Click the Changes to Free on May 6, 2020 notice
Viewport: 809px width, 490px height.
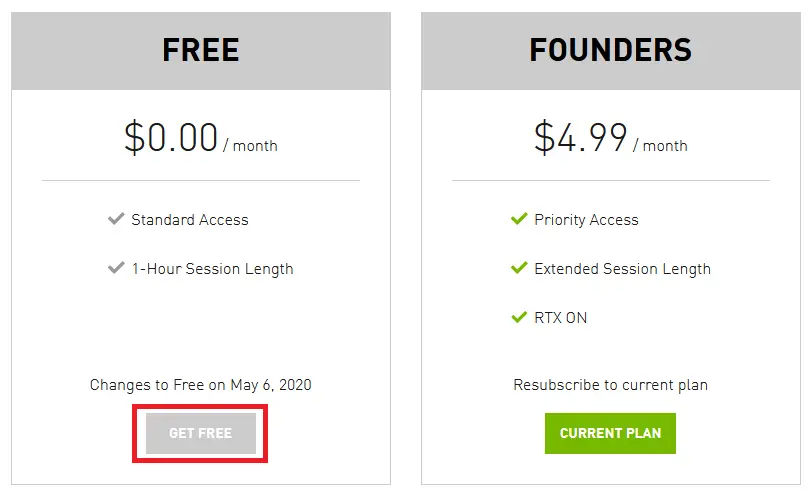pyautogui.click(x=201, y=385)
